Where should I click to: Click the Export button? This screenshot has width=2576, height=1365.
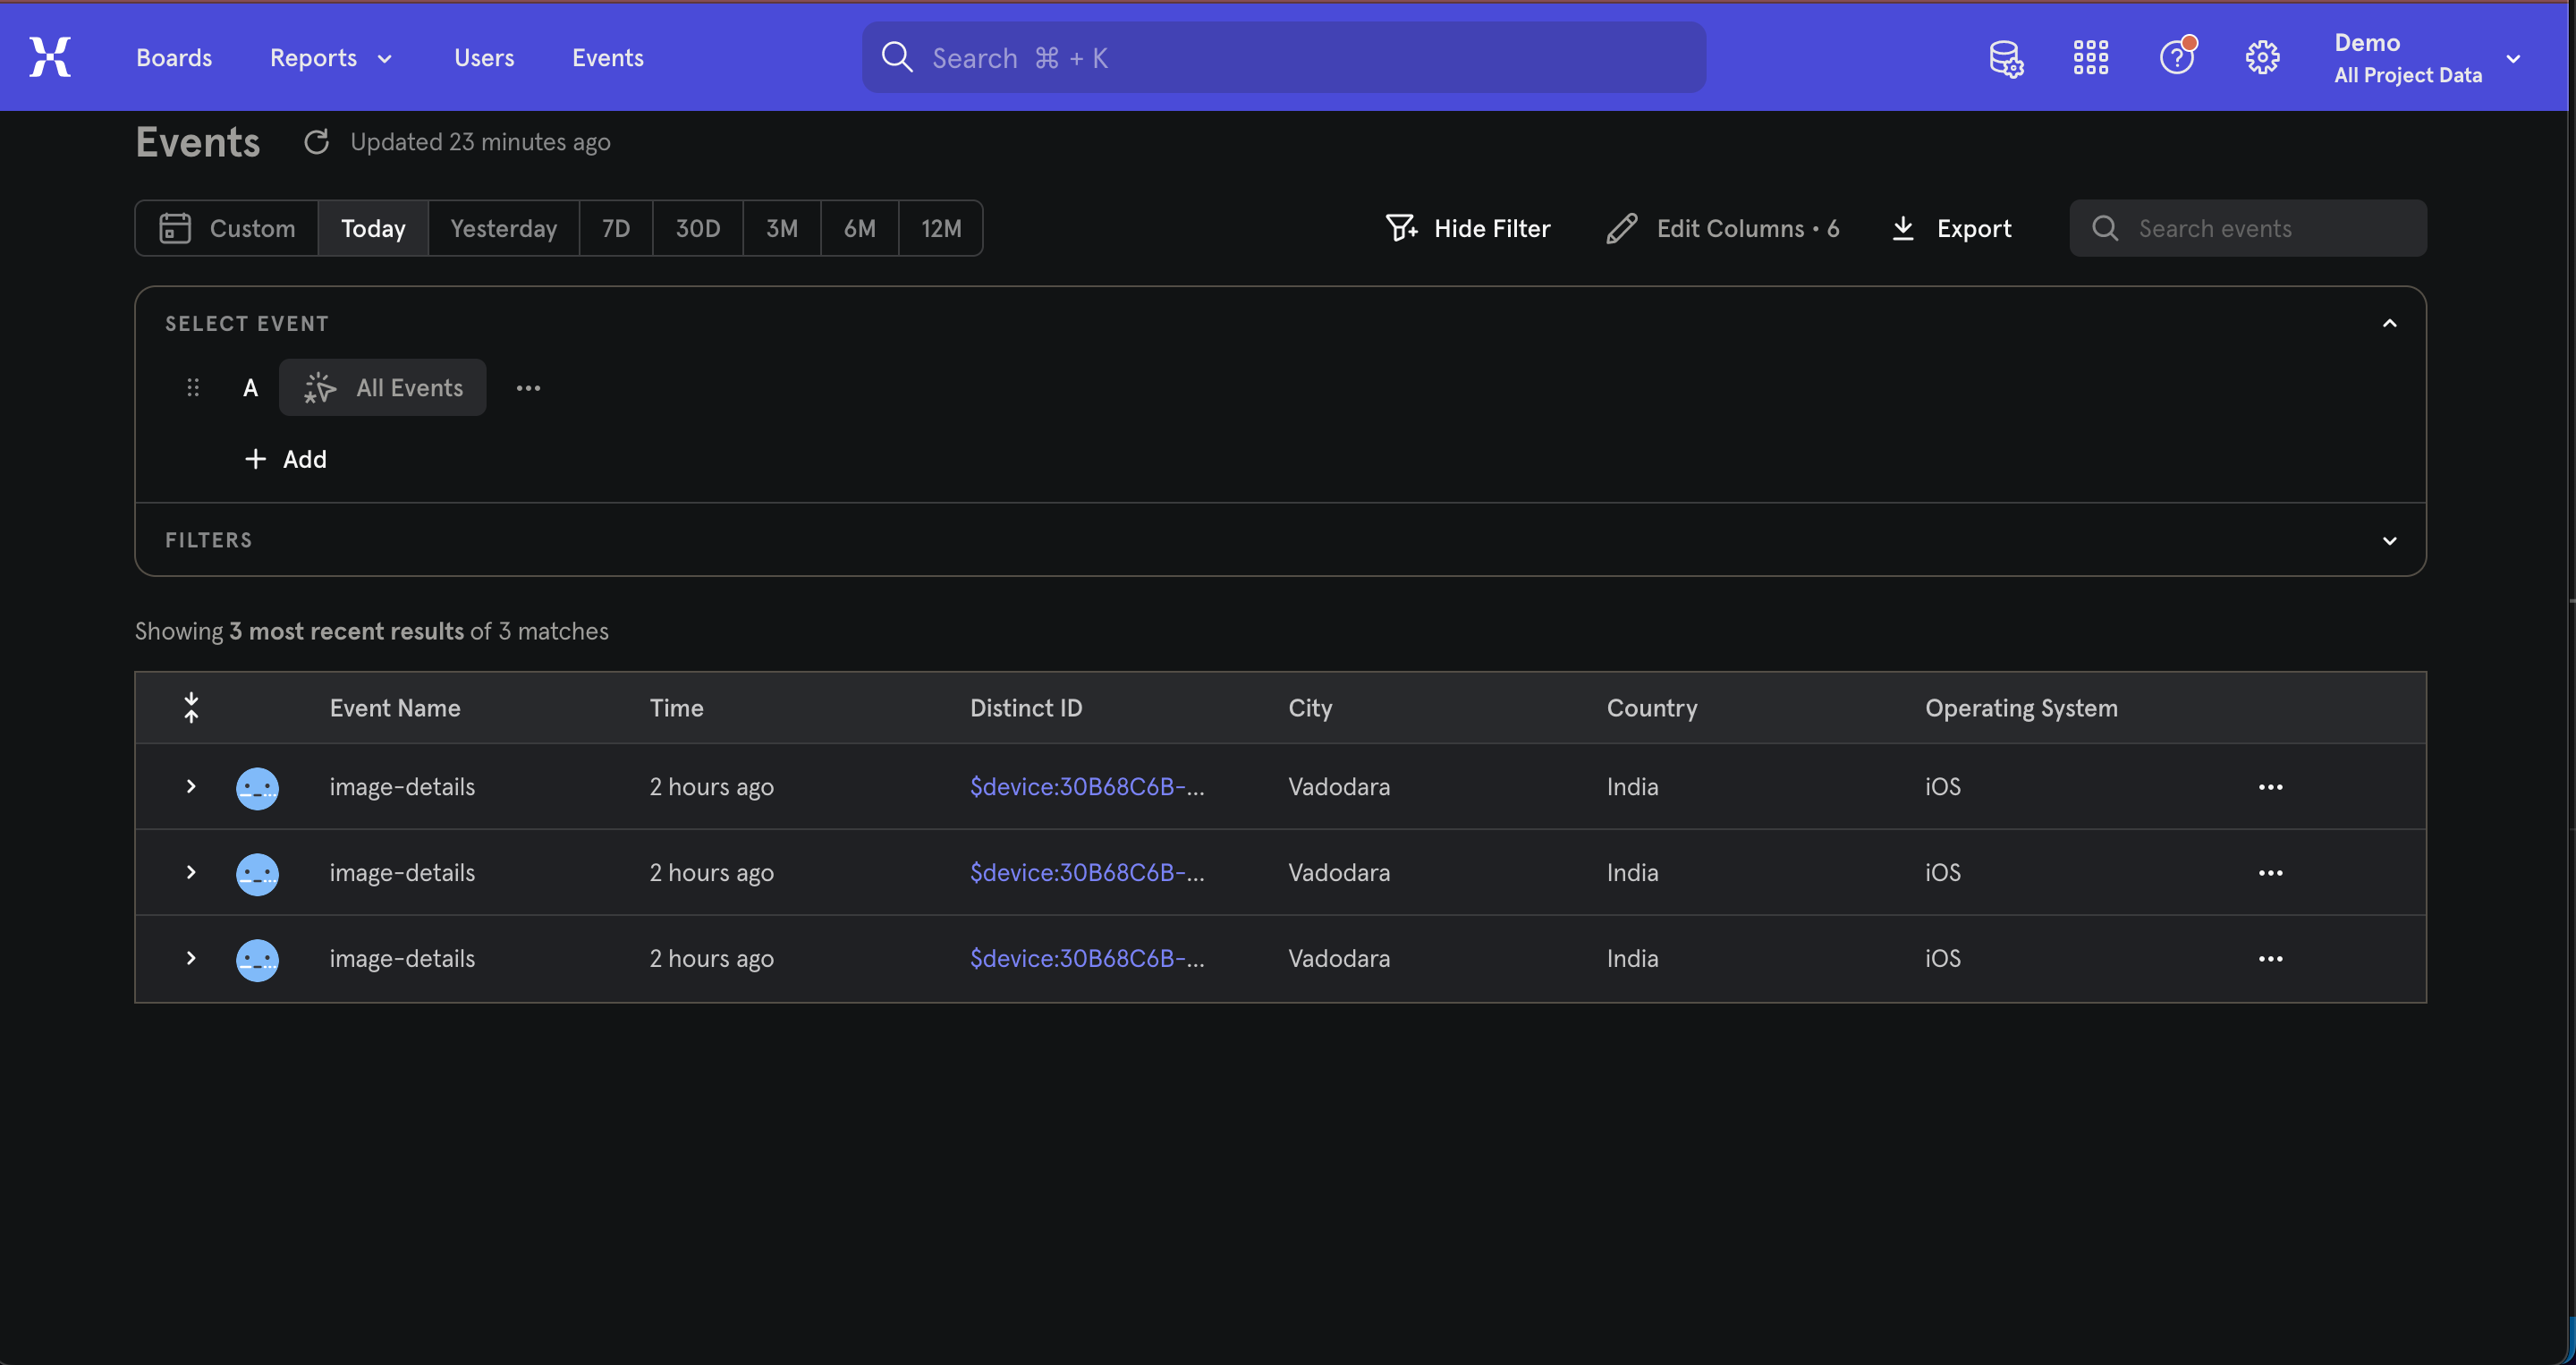coord(1951,228)
